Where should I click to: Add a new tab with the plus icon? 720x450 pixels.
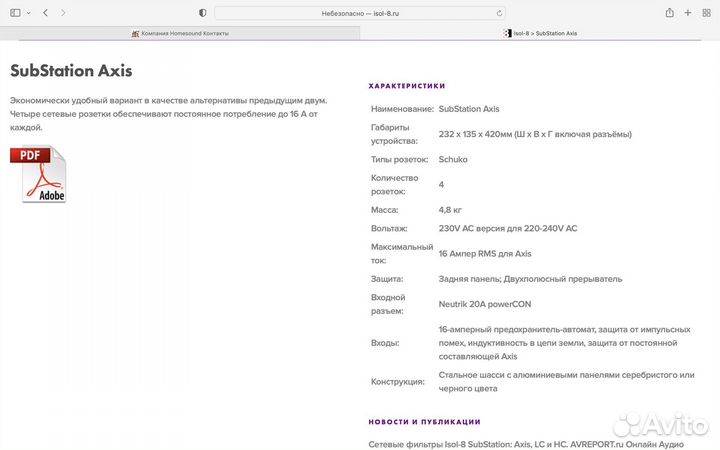click(x=687, y=13)
